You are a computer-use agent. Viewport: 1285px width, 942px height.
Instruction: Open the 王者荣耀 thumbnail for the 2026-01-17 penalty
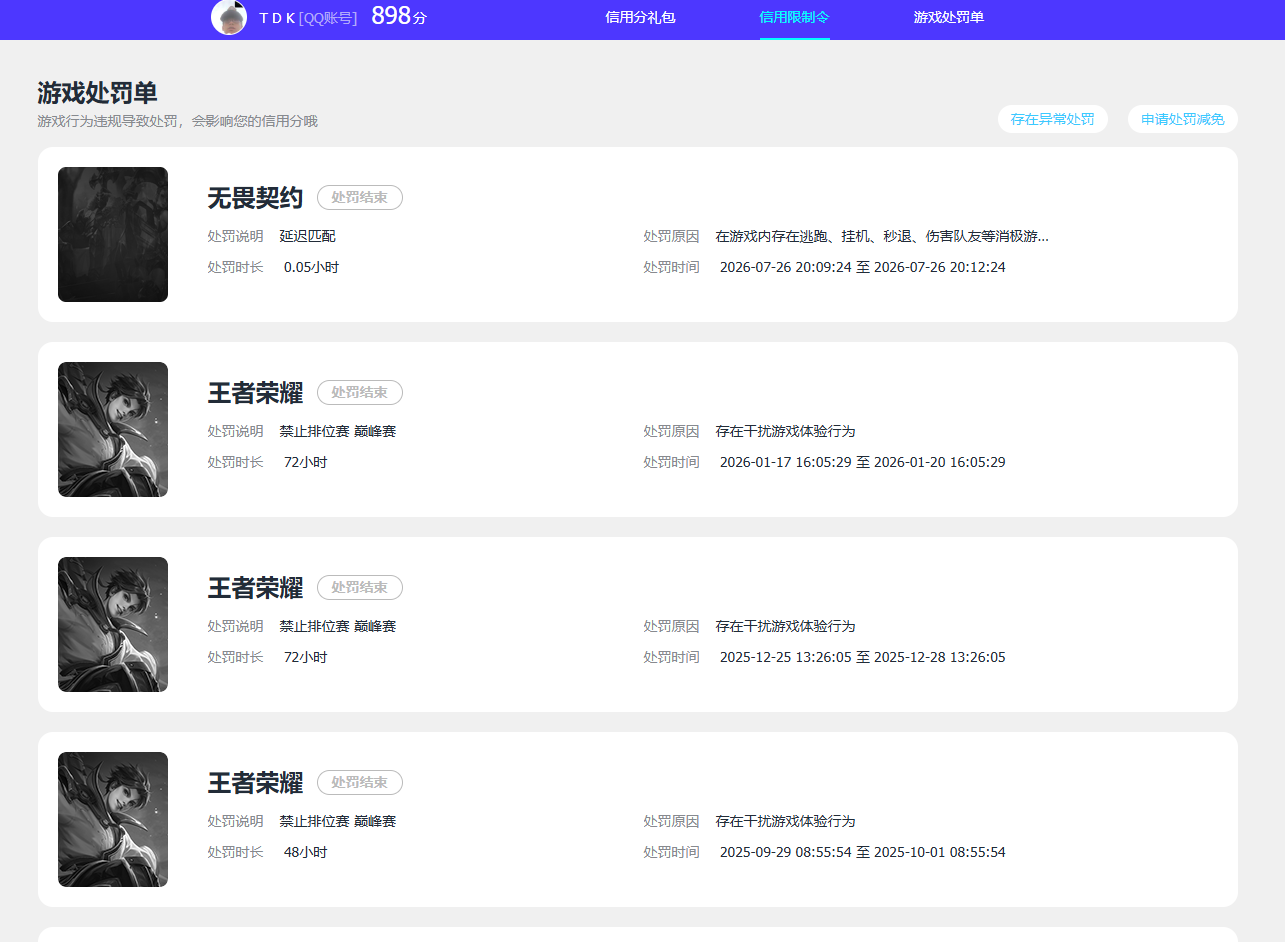(x=113, y=429)
